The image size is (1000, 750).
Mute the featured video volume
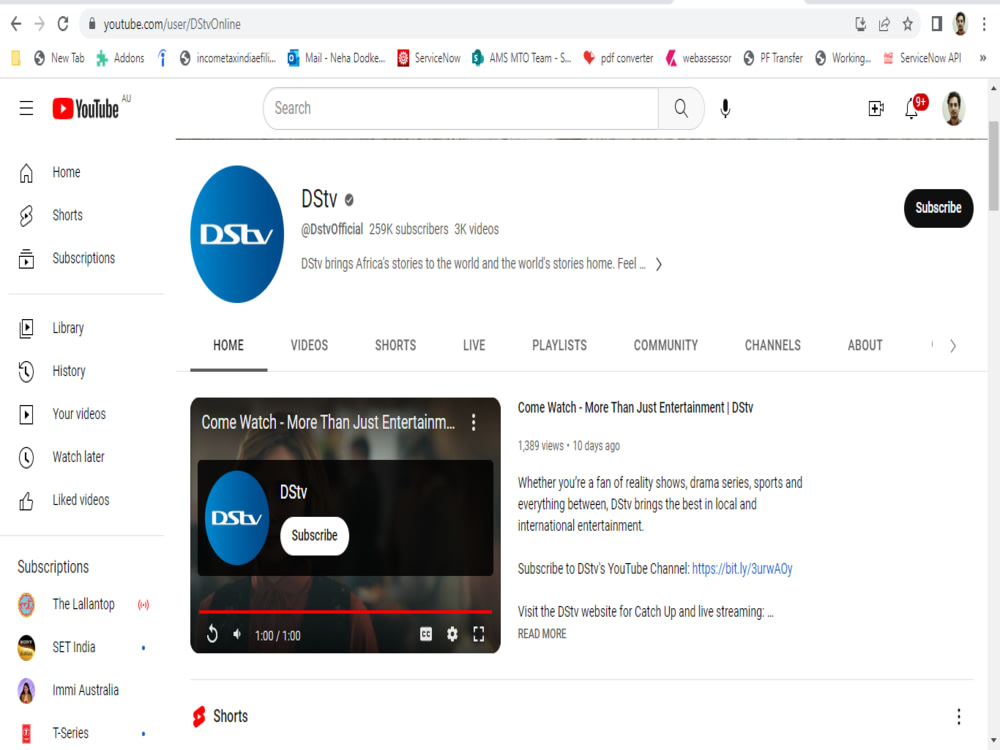237,635
